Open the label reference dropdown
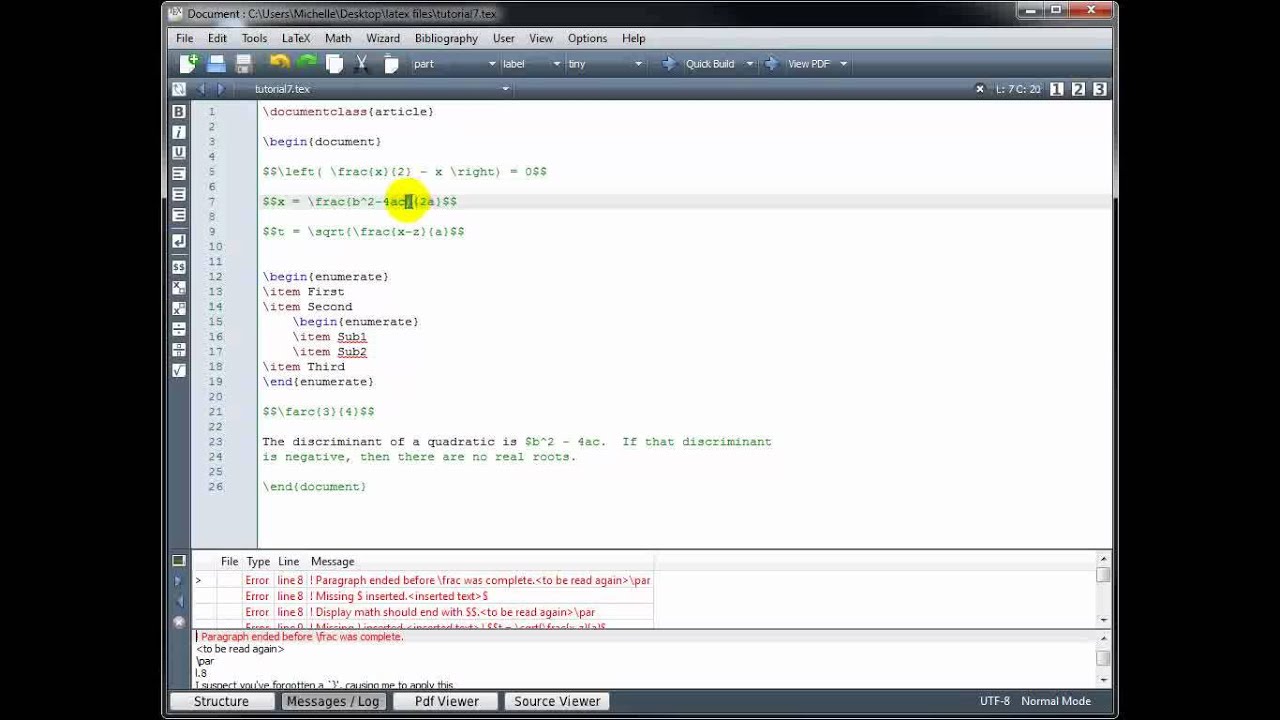This screenshot has width=1280, height=720. (532, 64)
